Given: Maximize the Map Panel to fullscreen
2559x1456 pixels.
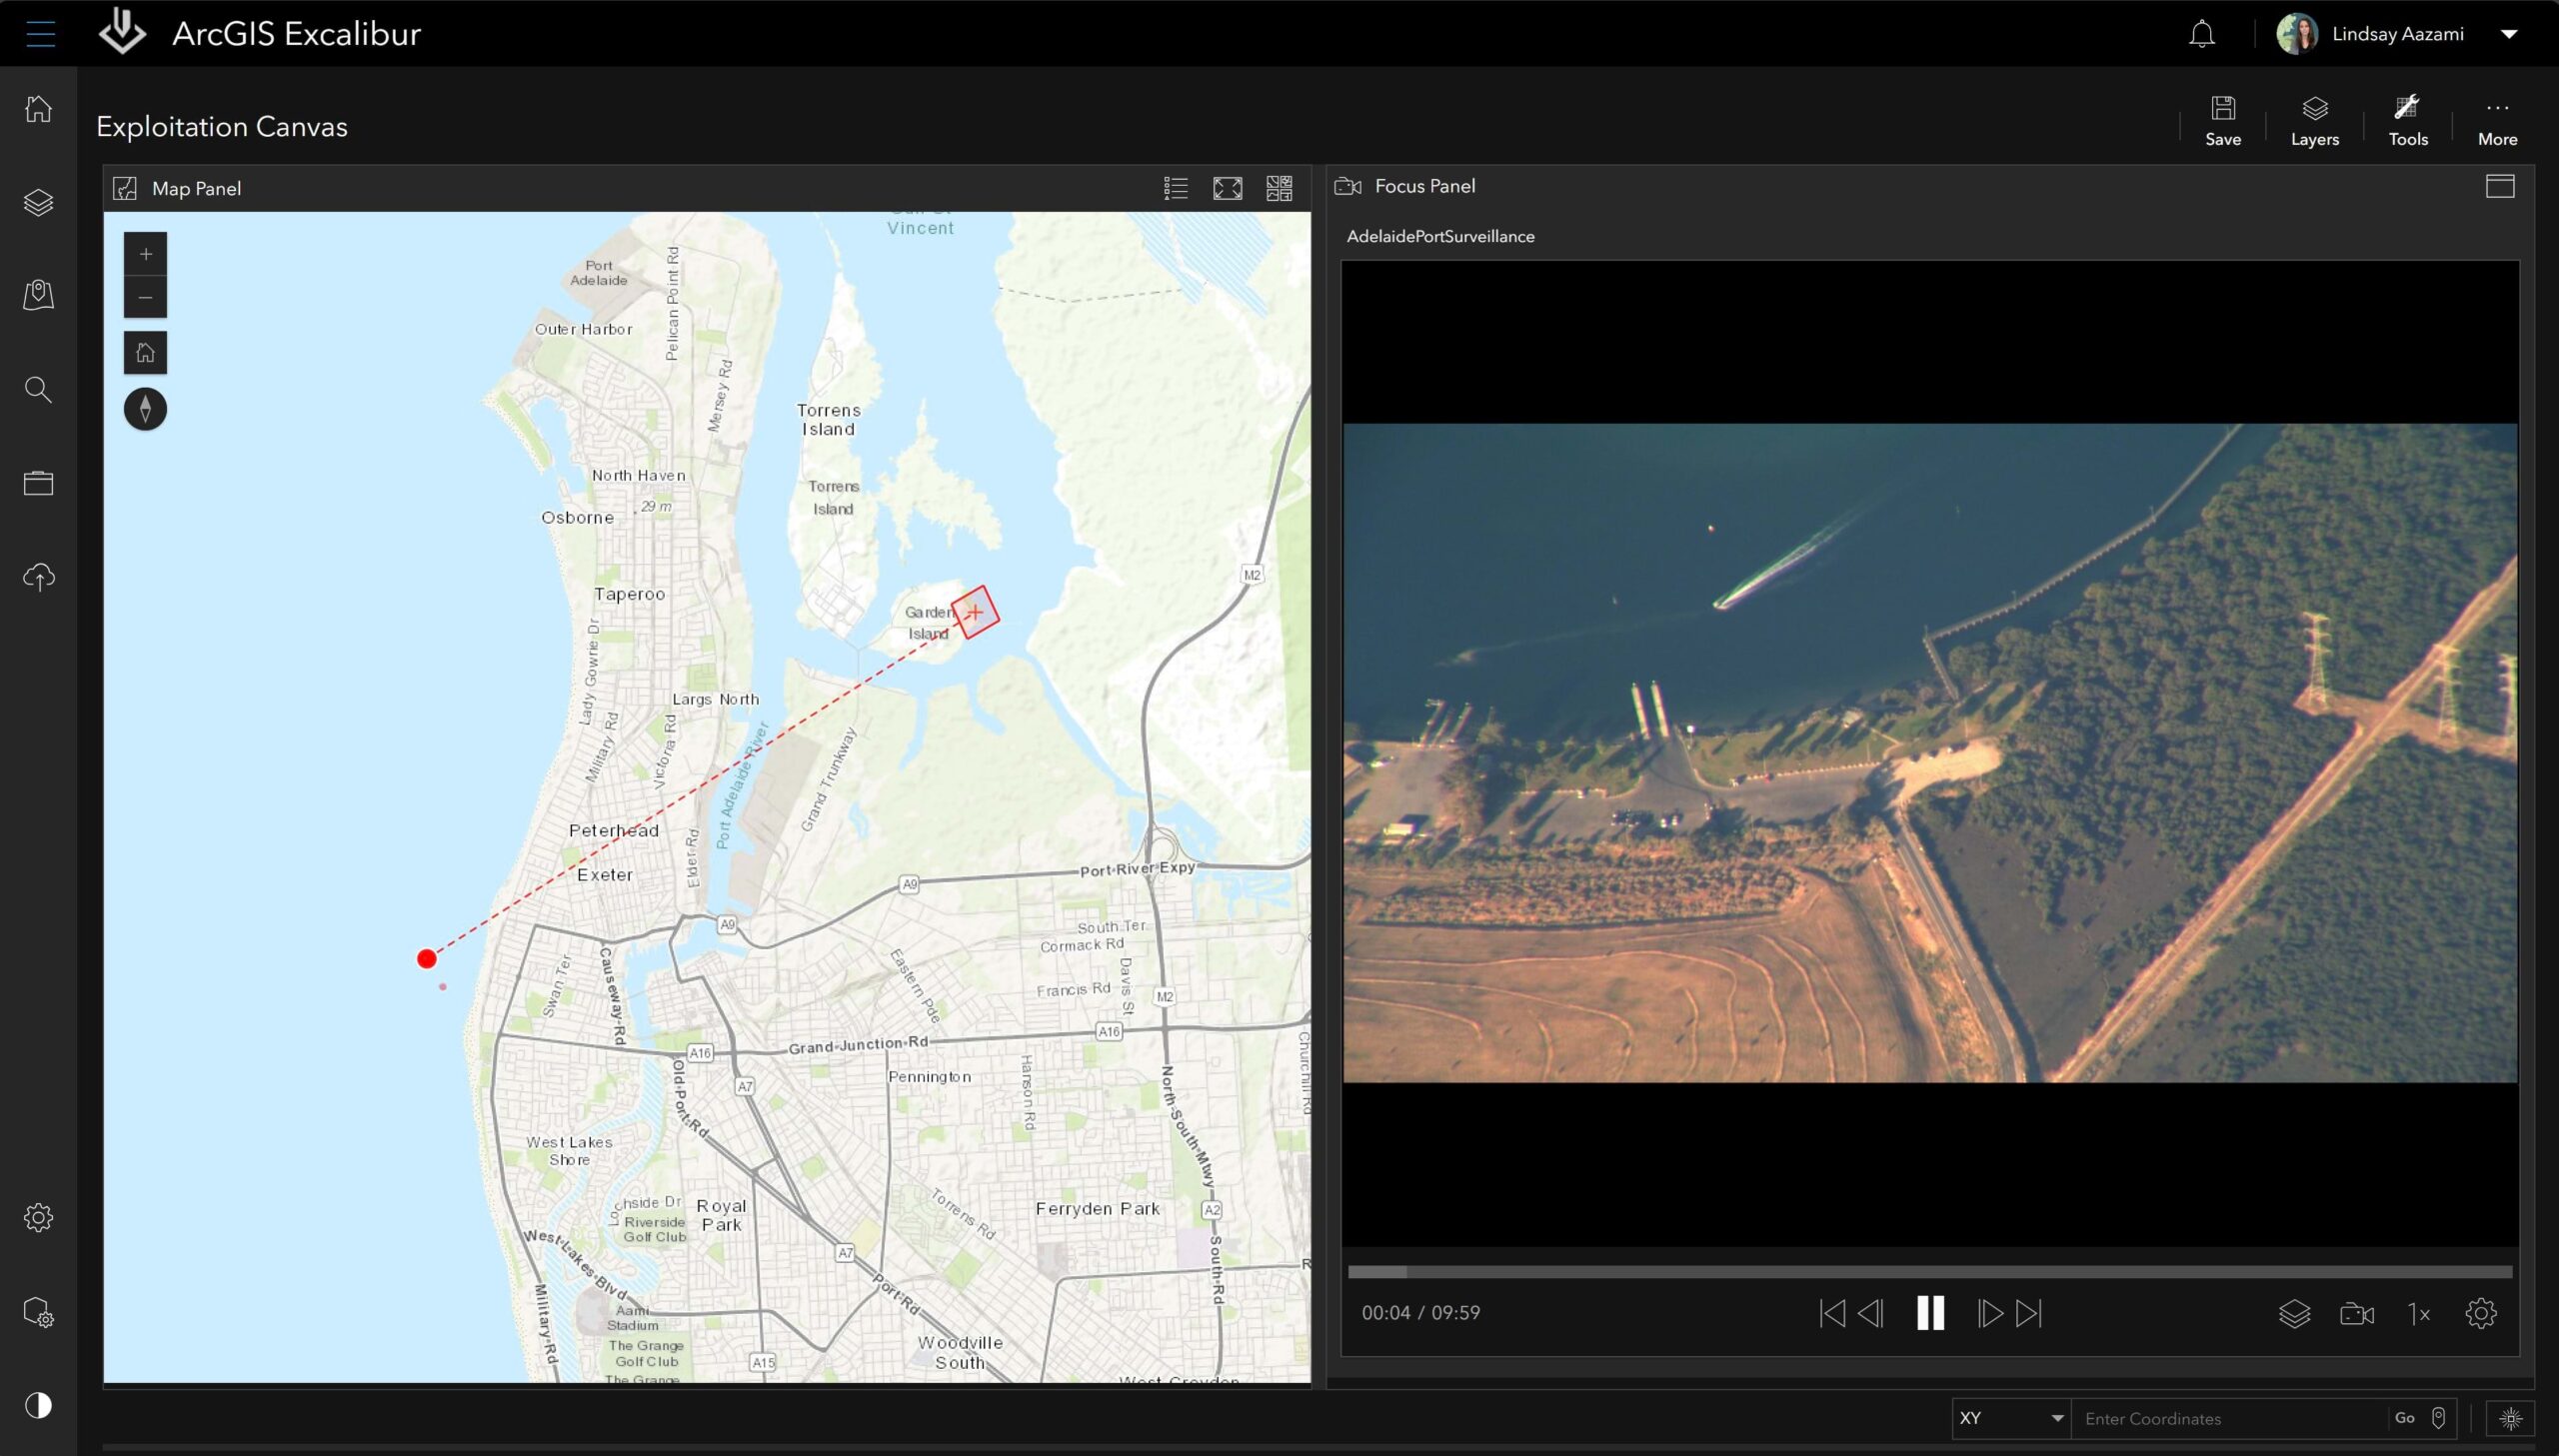Looking at the screenshot, I should [x=1227, y=188].
